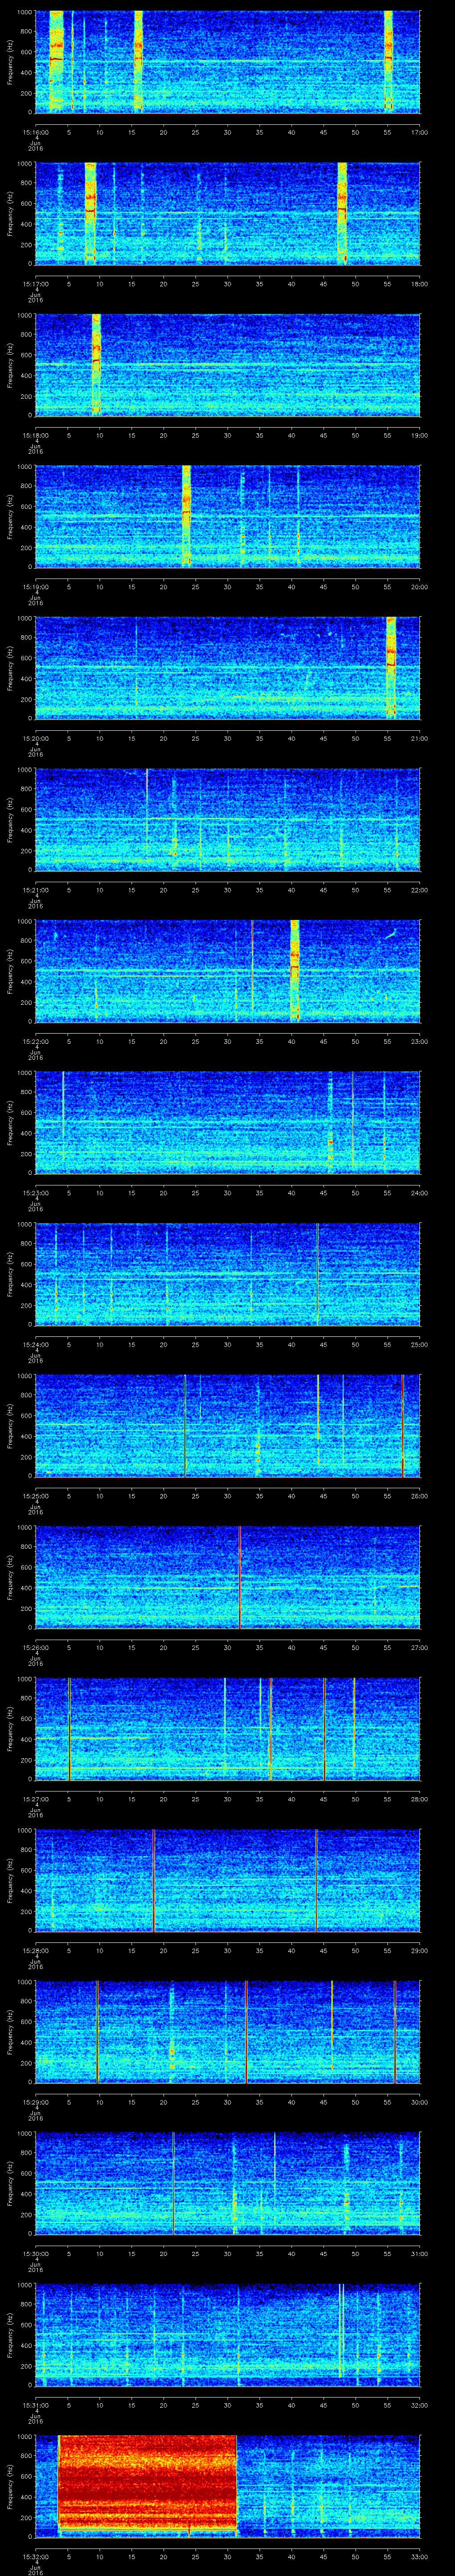Select the spectrogram panel starting at 15:23:00
Image resolution: width=455 pixels, height=2576 pixels.
point(228,1122)
